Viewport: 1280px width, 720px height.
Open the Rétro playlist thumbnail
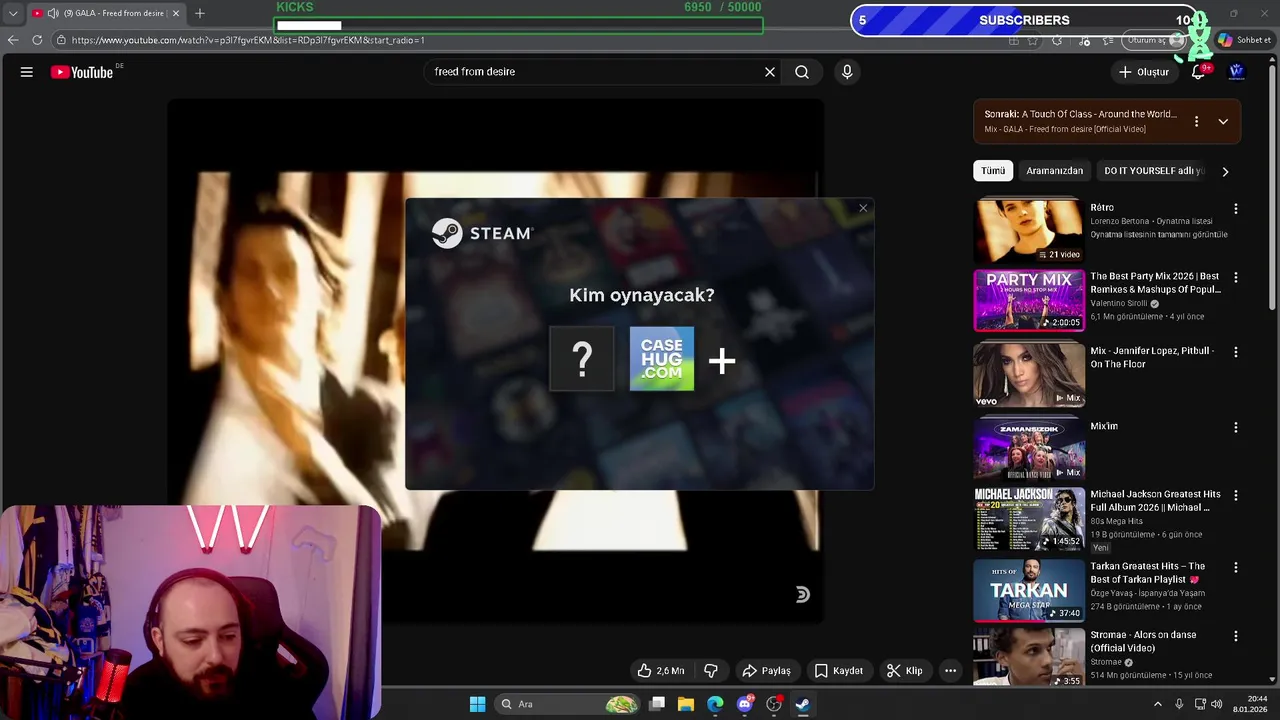(1029, 231)
